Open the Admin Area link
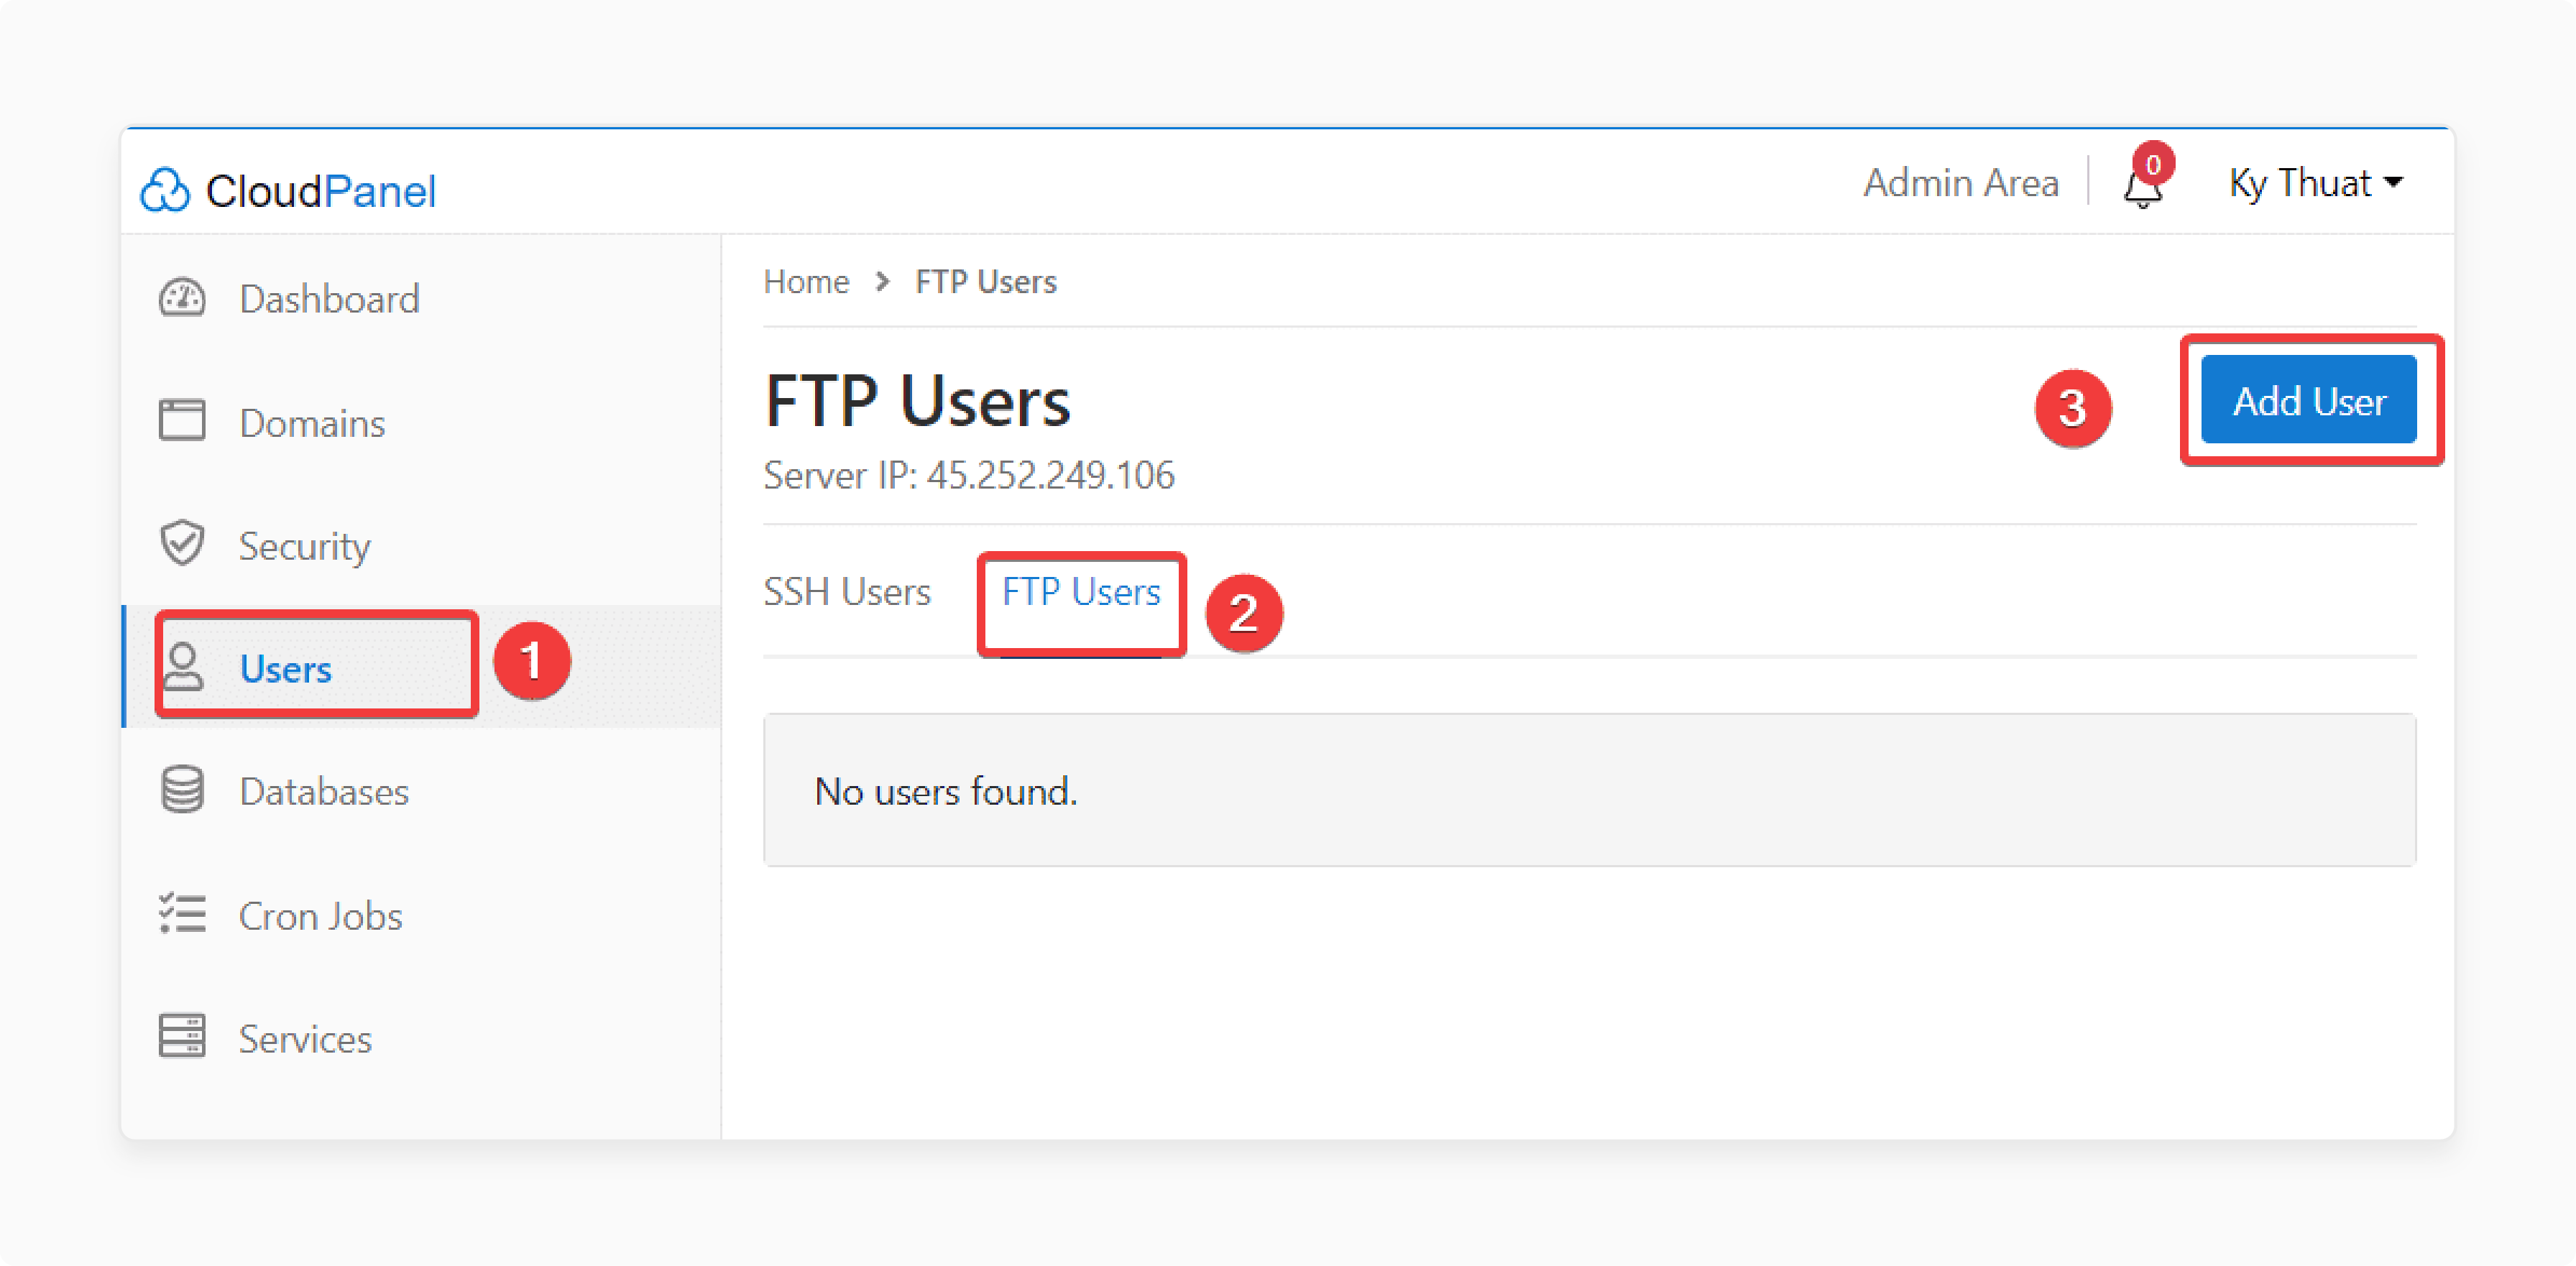 coord(1960,183)
